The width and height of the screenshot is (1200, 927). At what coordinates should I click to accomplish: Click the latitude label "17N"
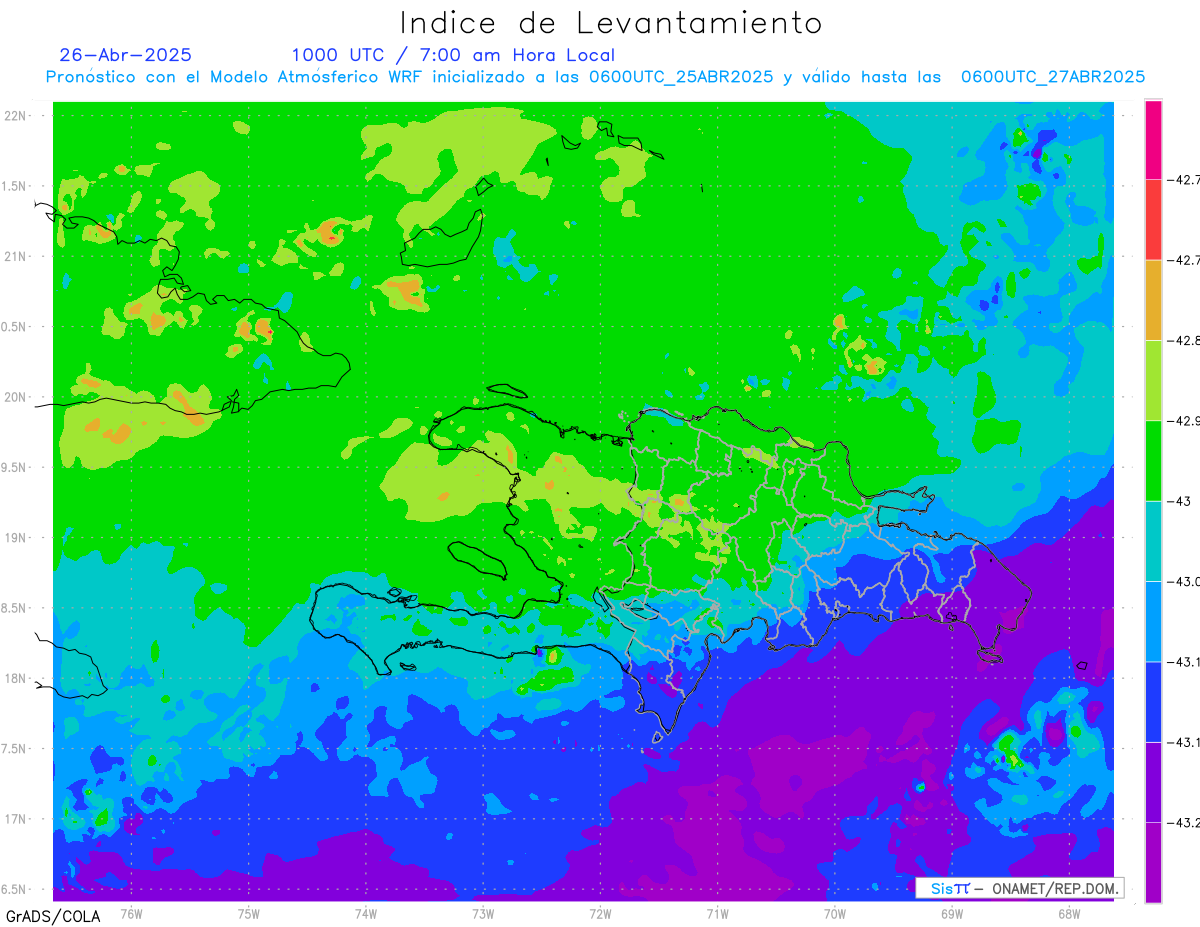coord(17,819)
